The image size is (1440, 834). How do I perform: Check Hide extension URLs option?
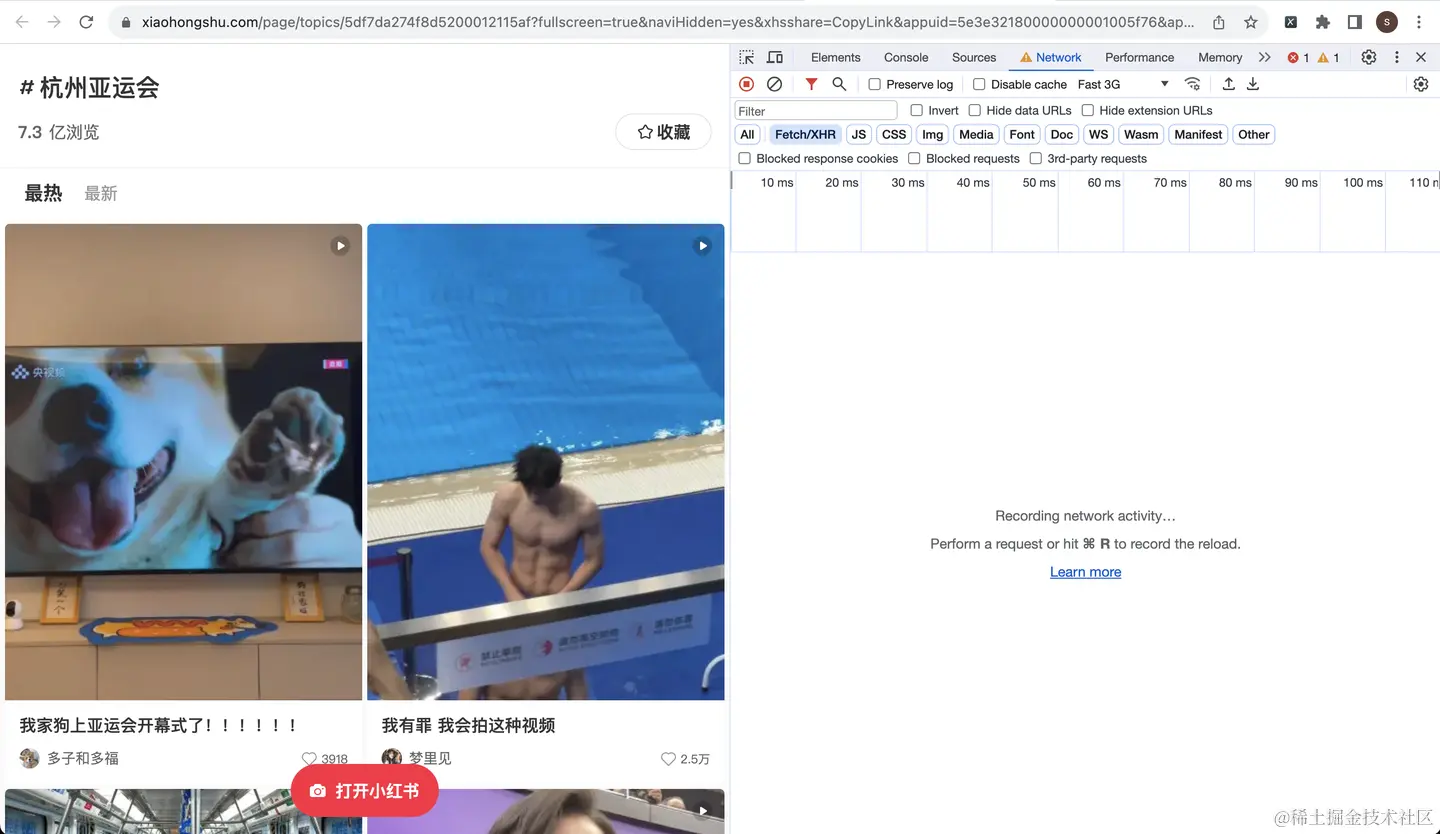click(1087, 110)
